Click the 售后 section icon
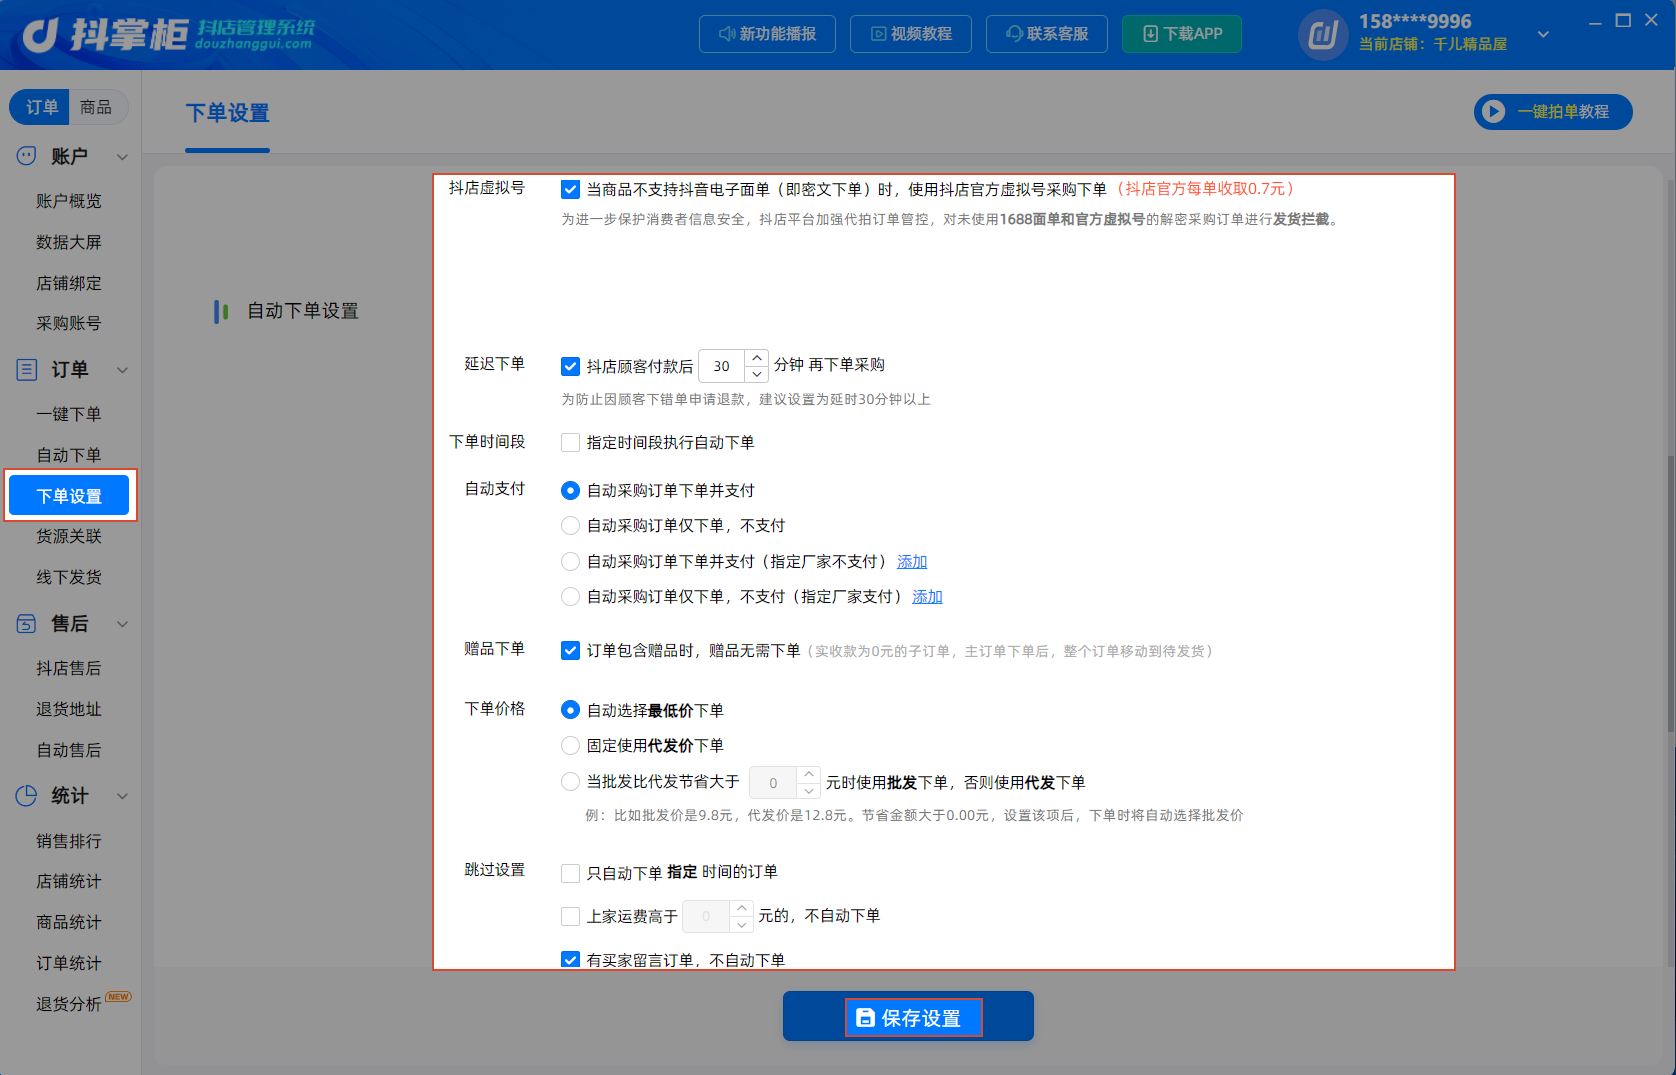Screen dimensions: 1676x1075 (27, 624)
